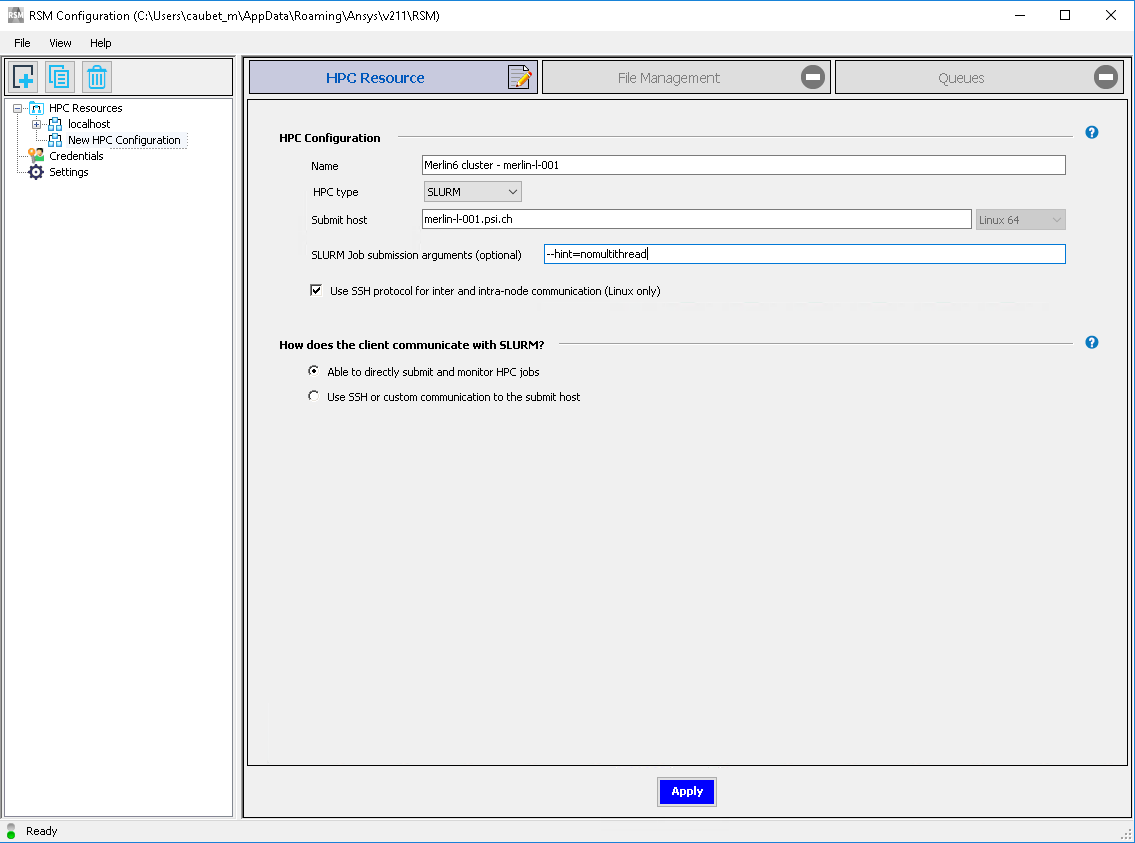
Task: Open the View menu
Action: click(x=60, y=43)
